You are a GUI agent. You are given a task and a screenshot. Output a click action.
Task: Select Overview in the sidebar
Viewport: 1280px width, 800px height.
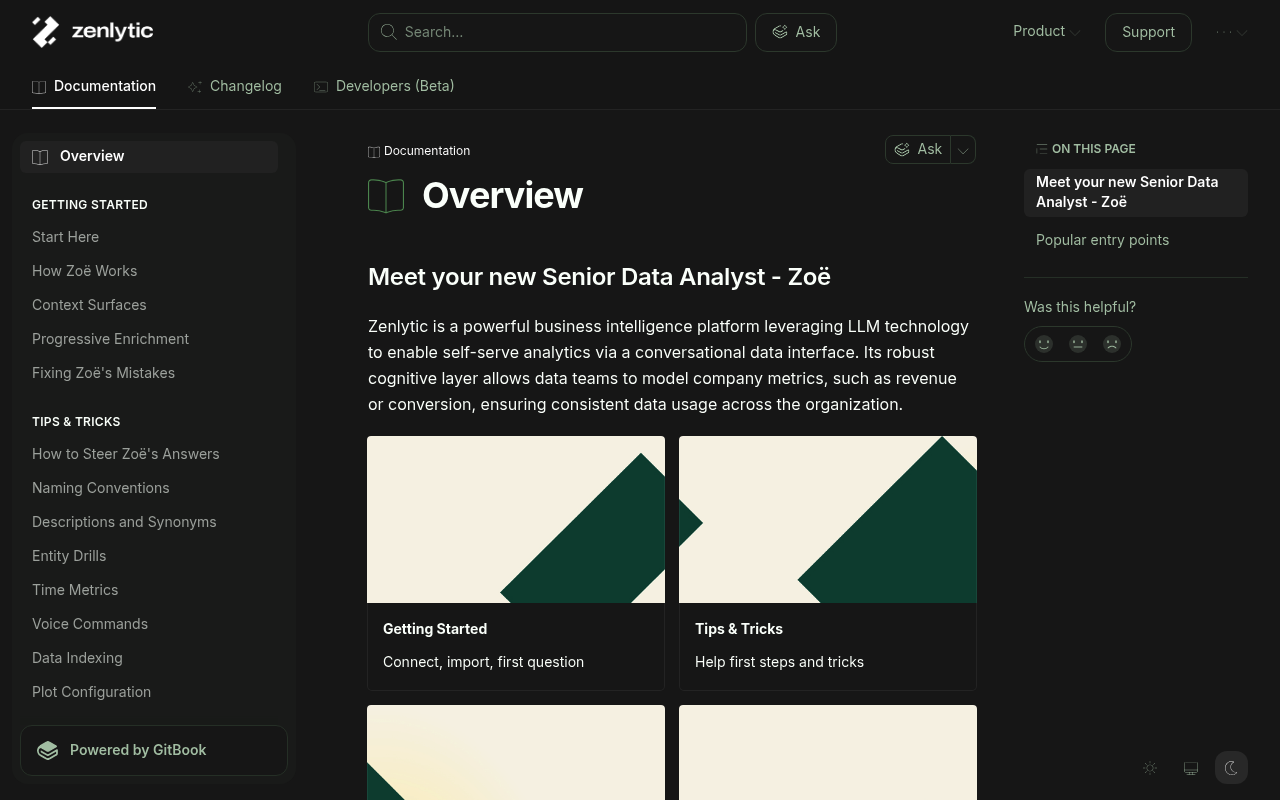tap(149, 157)
